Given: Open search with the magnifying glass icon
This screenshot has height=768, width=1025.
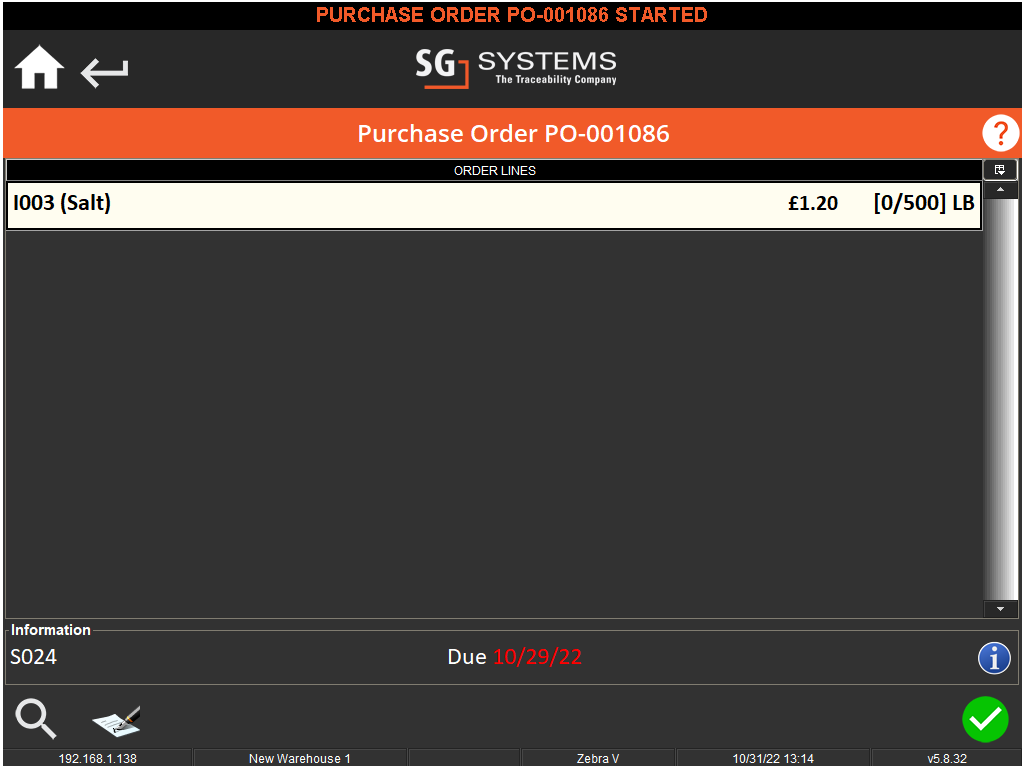Looking at the screenshot, I should click(36, 719).
